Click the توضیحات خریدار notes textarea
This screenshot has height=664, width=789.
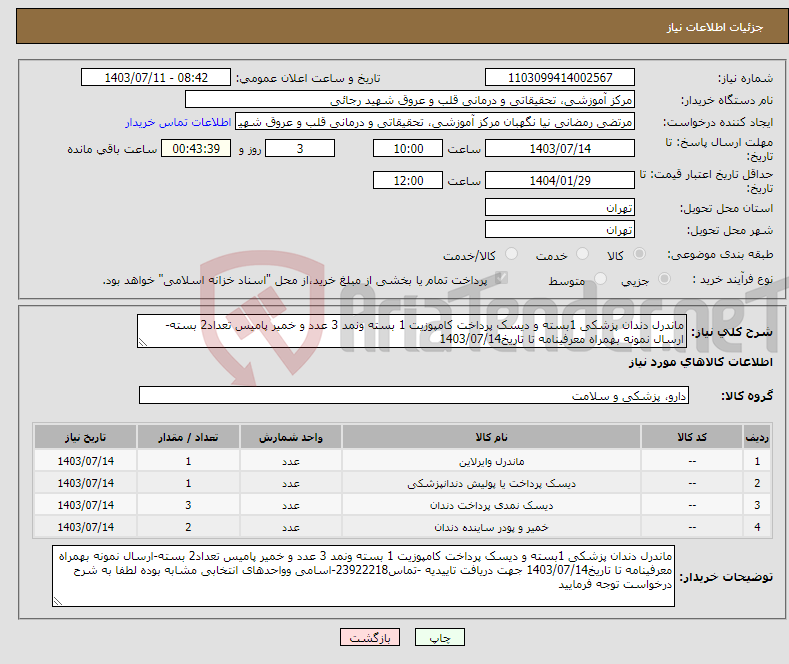[363, 576]
